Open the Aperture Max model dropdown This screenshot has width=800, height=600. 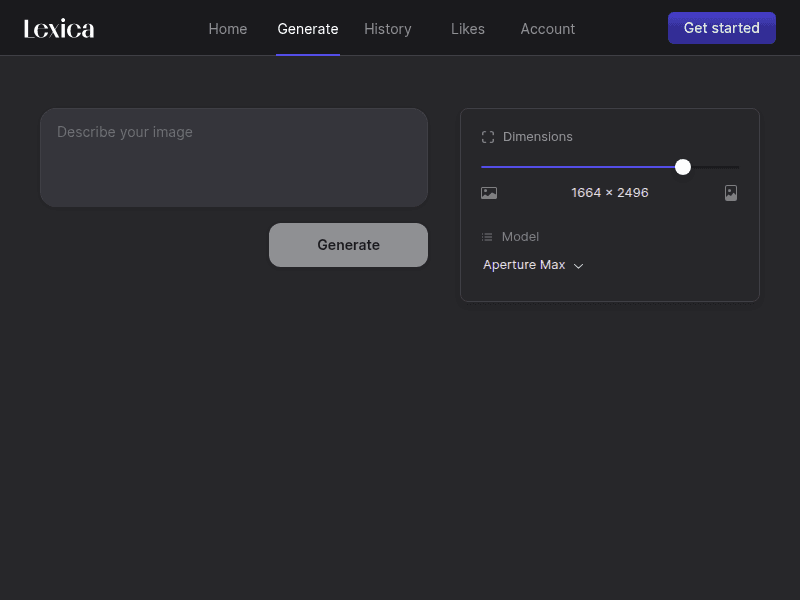(533, 265)
